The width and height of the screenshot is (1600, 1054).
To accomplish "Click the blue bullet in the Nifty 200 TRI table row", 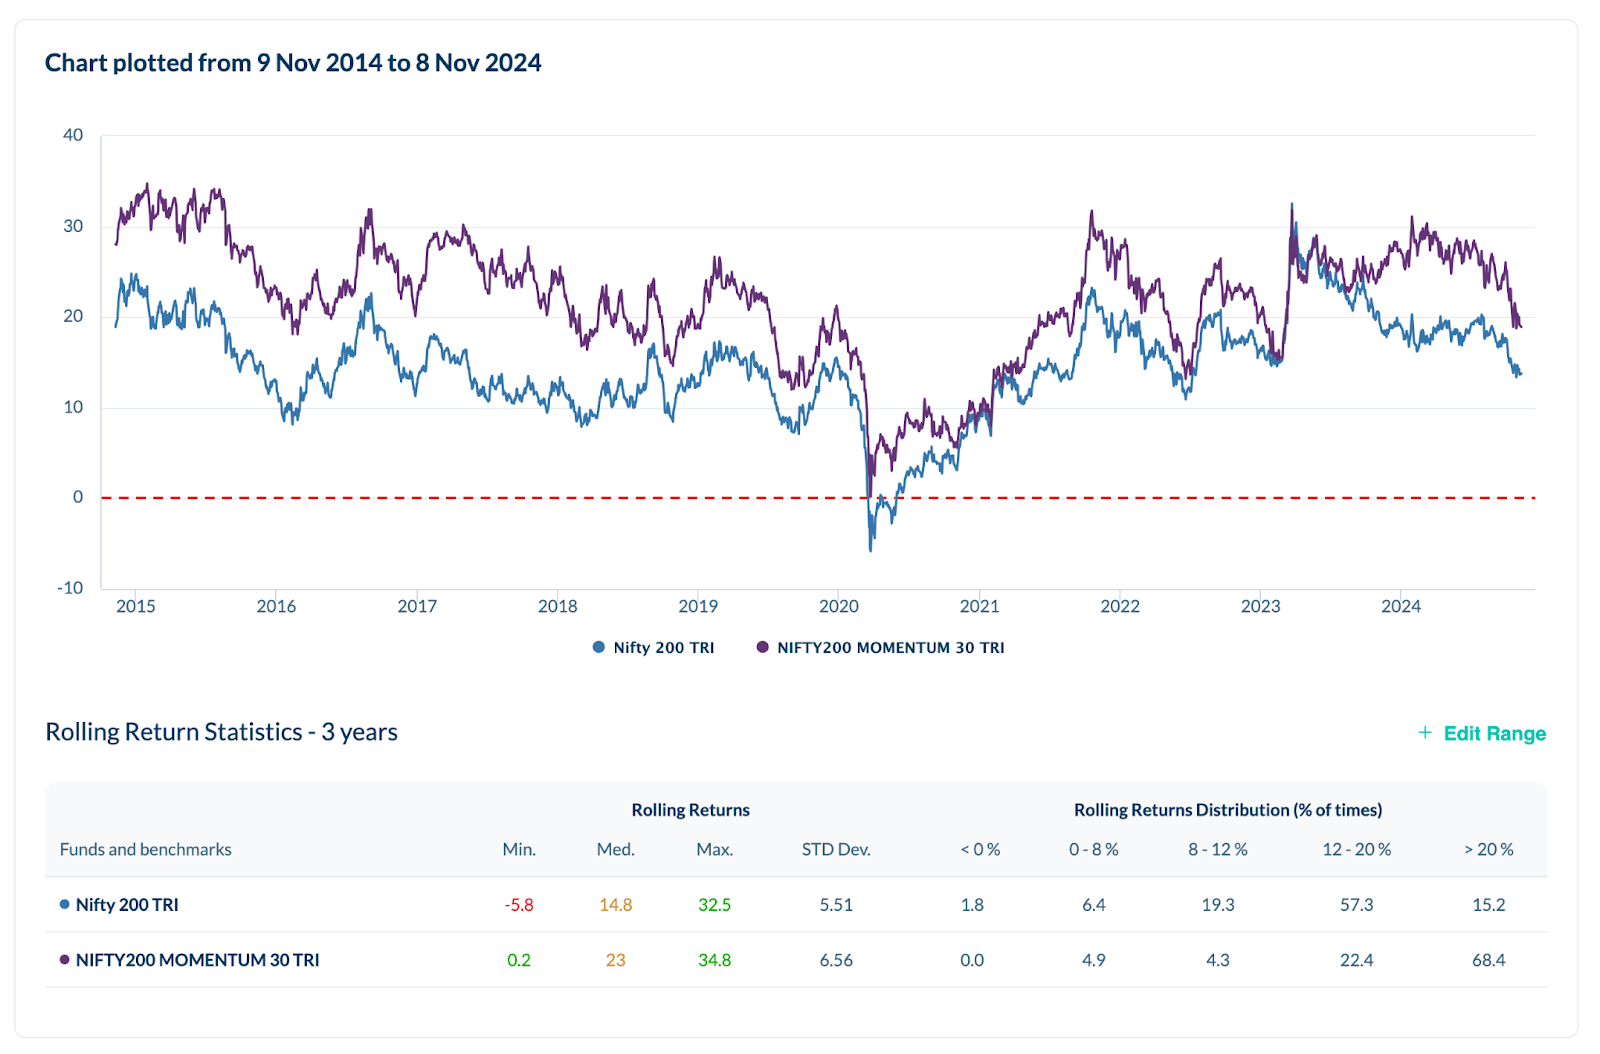I will pos(65,905).
